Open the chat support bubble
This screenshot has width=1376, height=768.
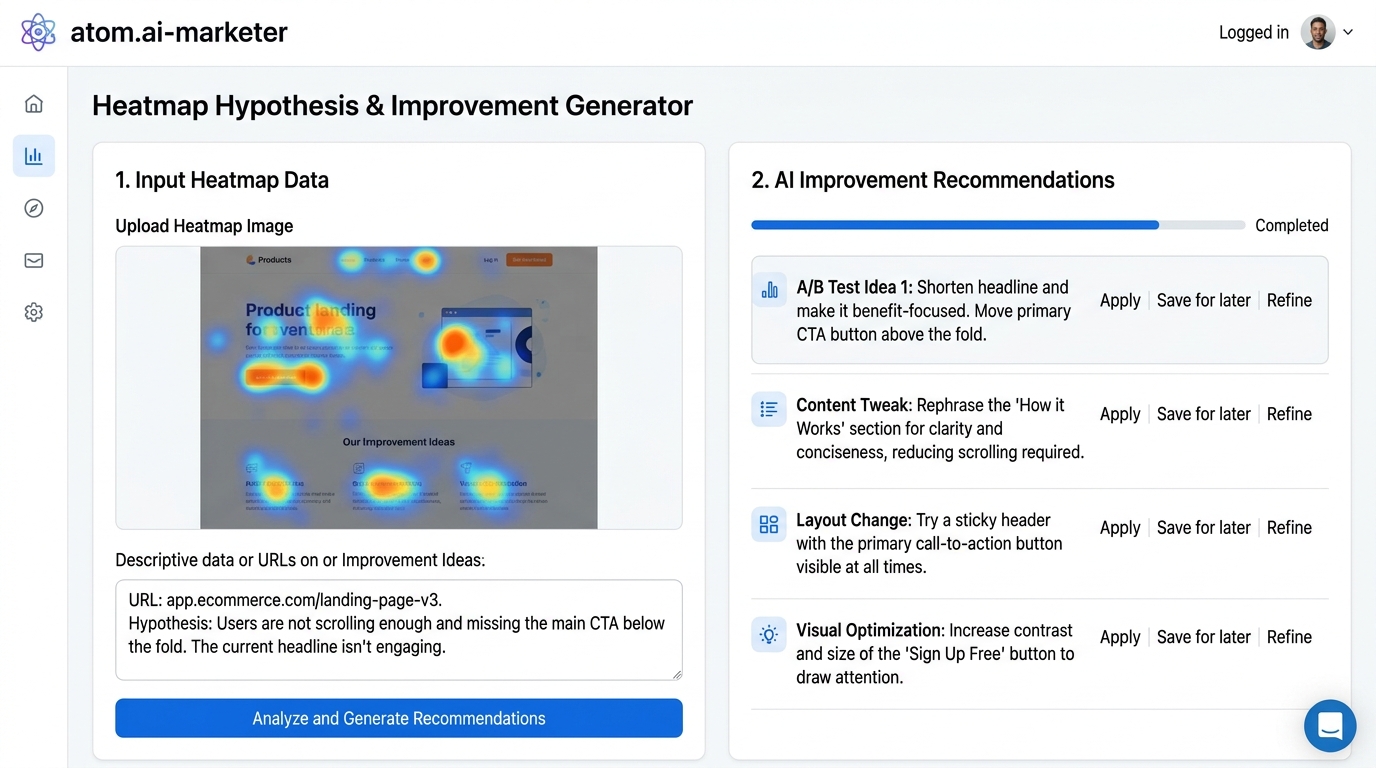1330,726
